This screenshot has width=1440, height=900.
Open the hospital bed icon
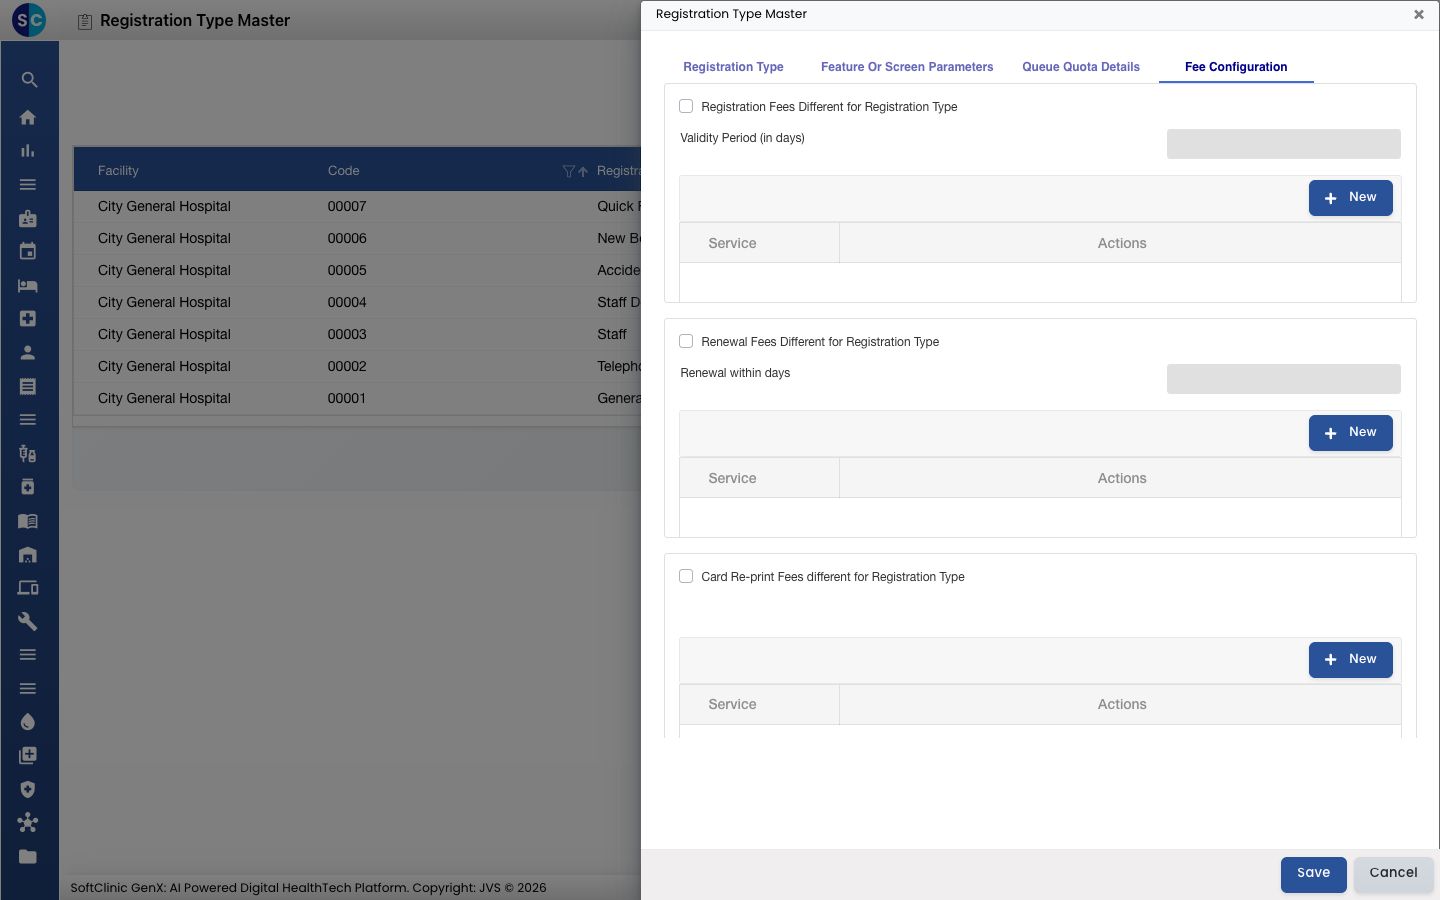coord(28,286)
